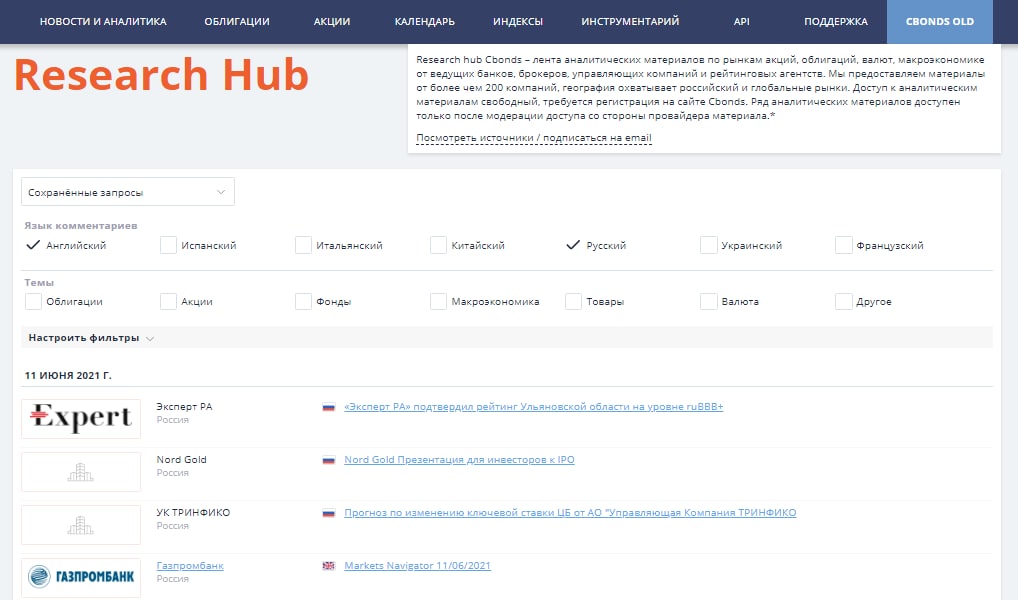This screenshot has width=1018, height=600.
Task: Open the Газпромбанк provider link
Action: pos(190,566)
